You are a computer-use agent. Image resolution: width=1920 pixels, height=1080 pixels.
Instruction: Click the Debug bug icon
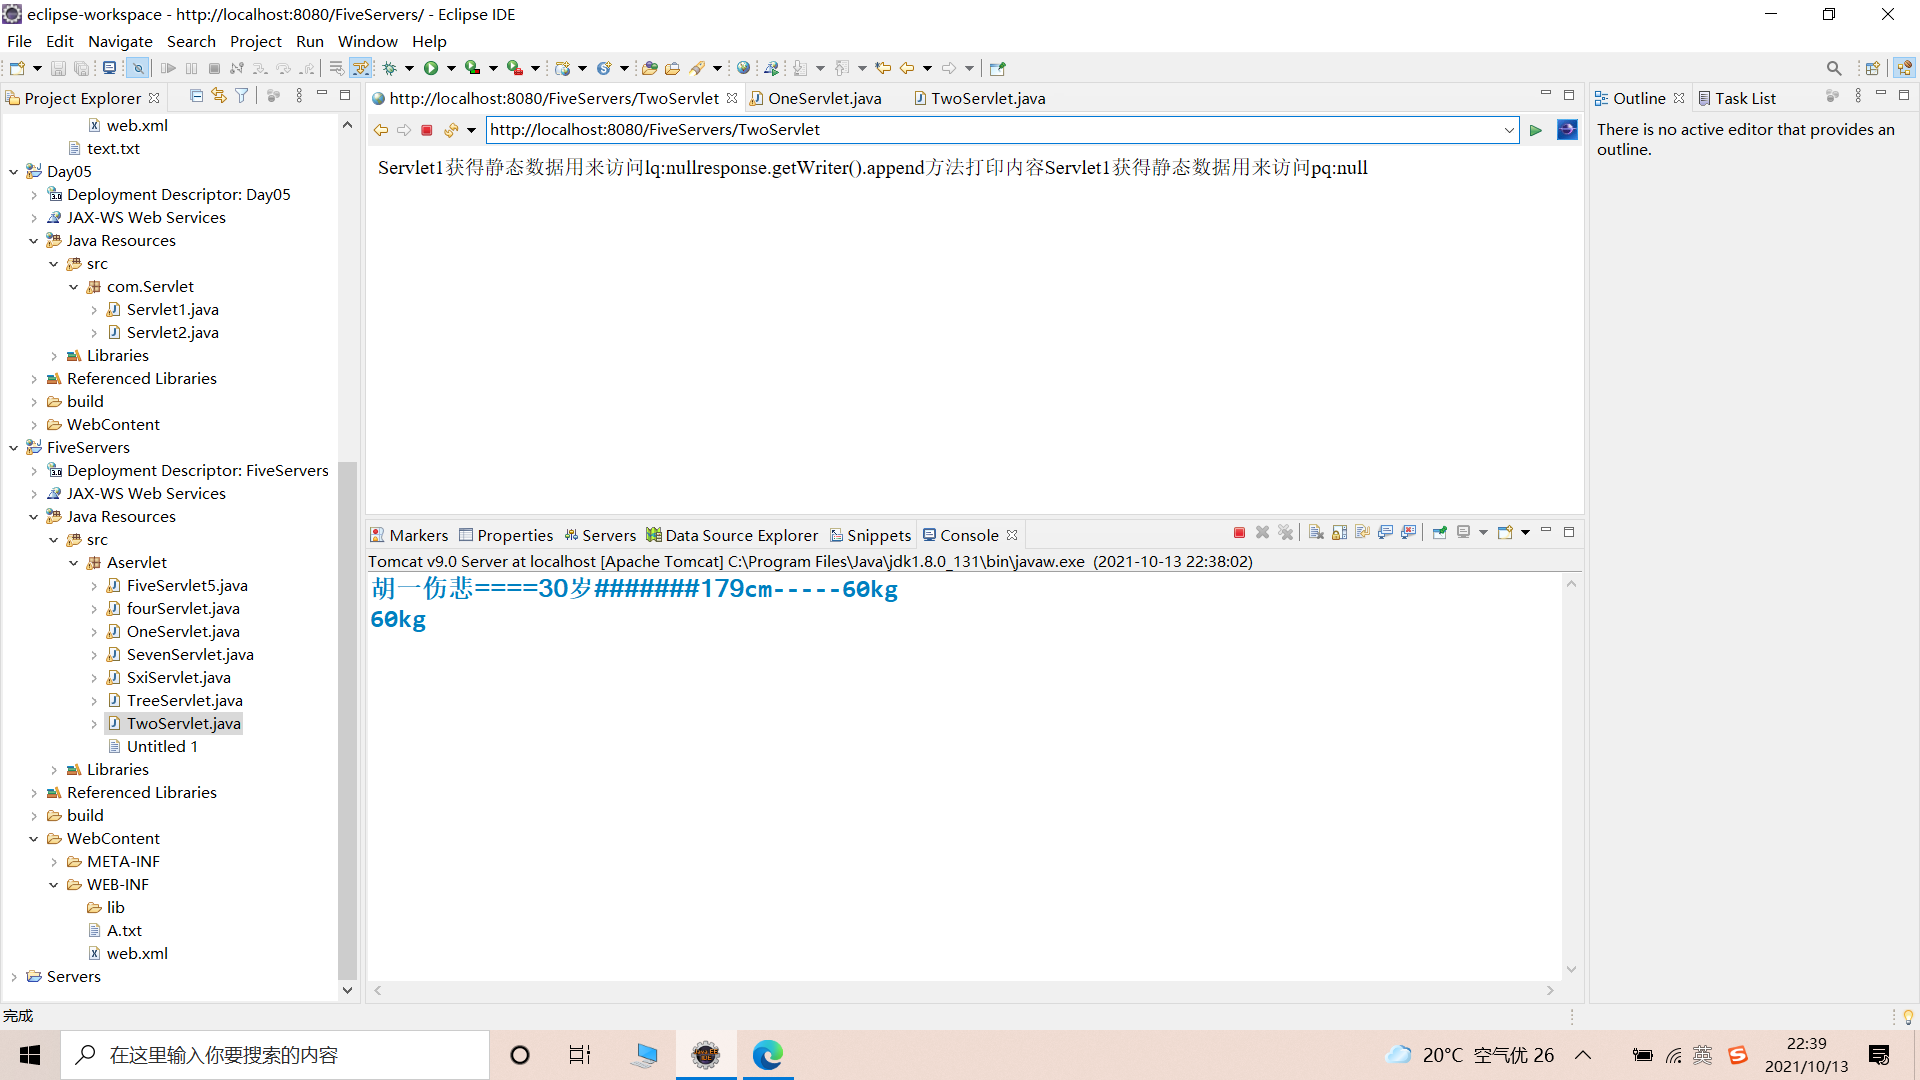[390, 68]
